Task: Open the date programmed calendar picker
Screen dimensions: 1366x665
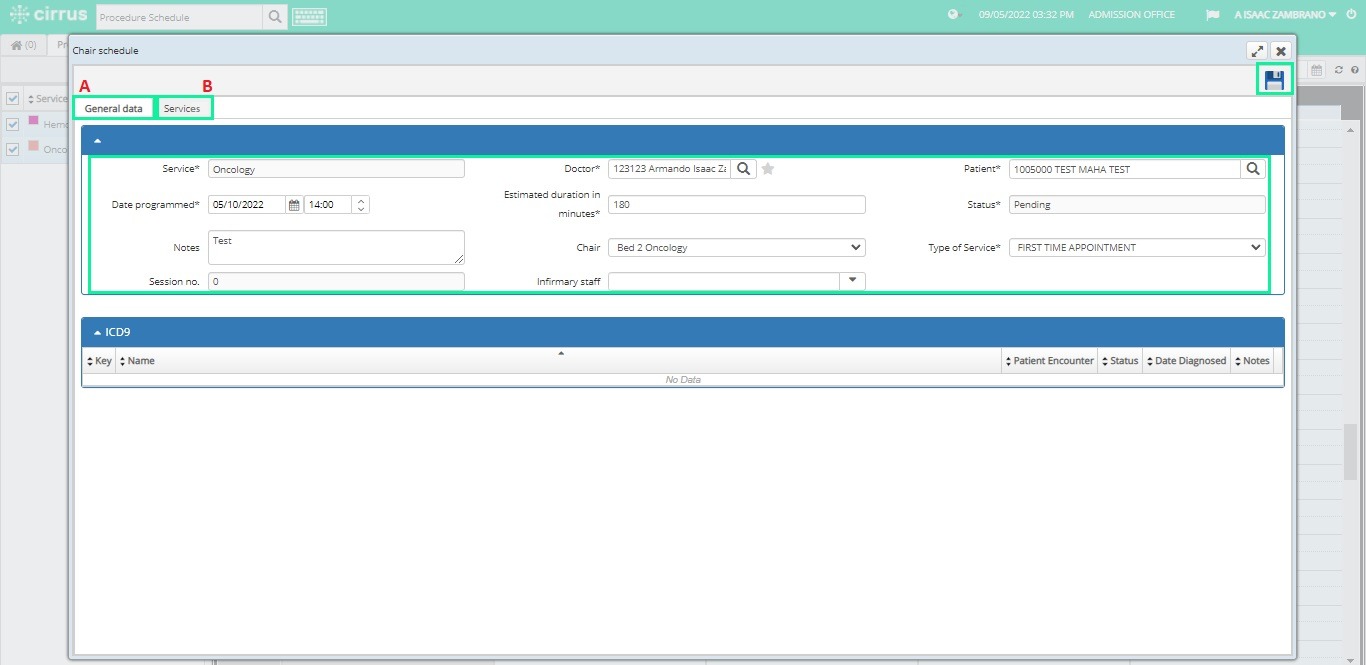Action: pos(294,204)
